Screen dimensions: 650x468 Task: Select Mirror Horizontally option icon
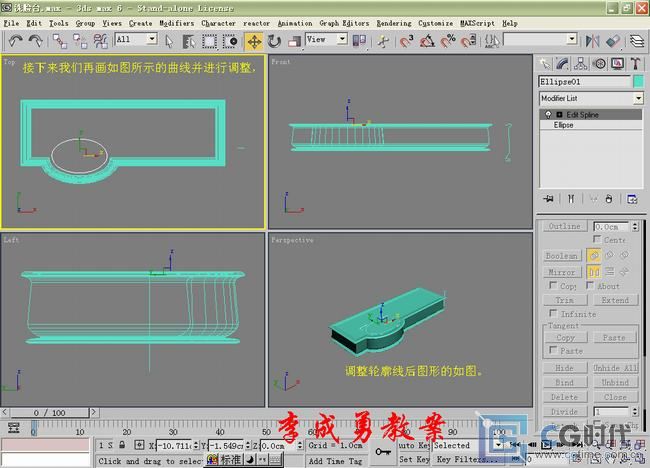594,272
